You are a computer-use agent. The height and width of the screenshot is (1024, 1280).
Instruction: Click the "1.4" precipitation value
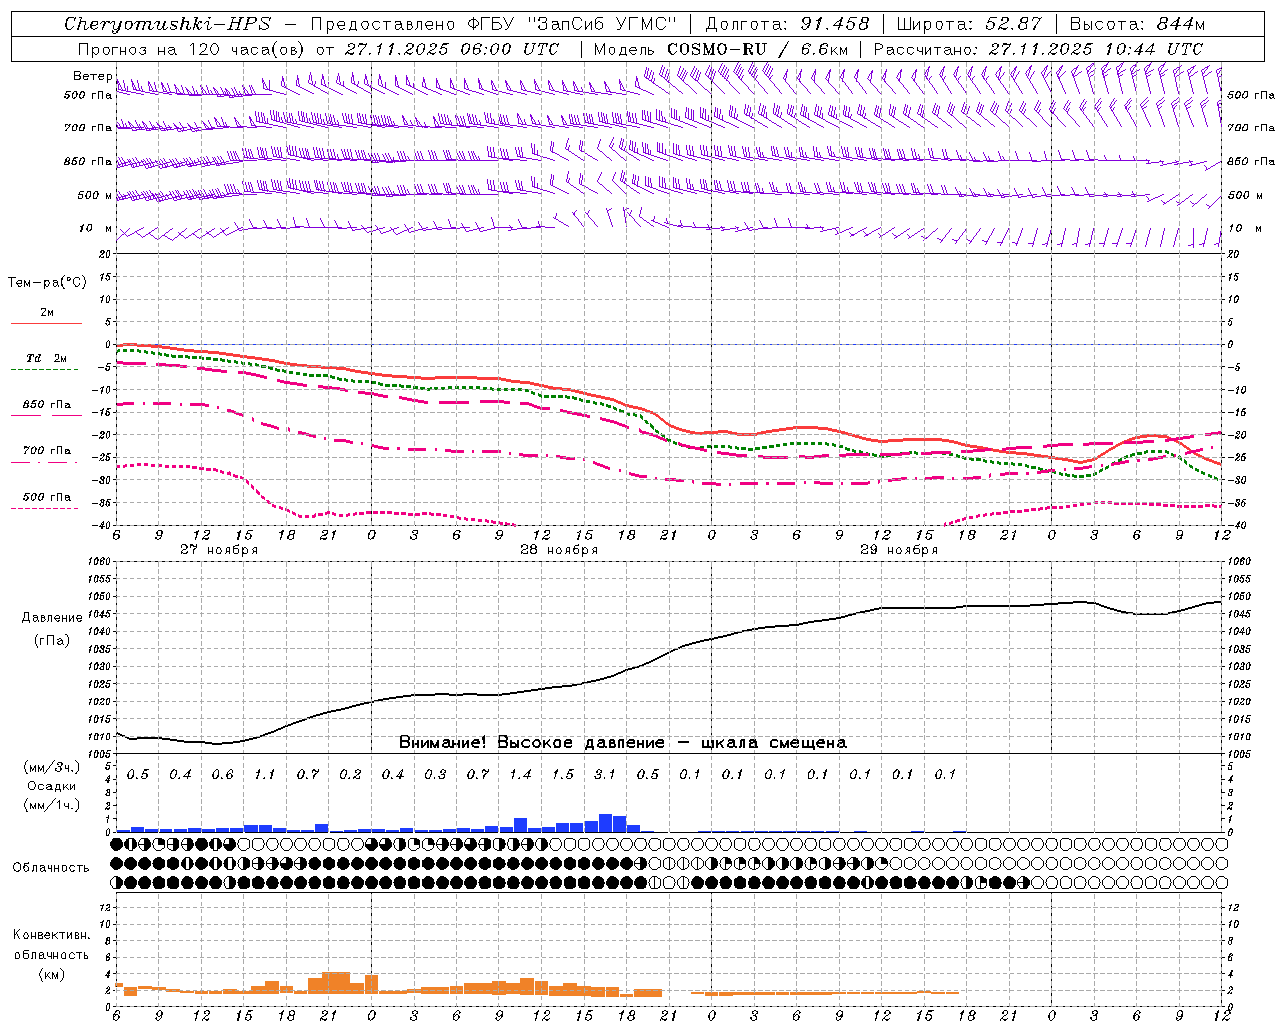coord(520,774)
